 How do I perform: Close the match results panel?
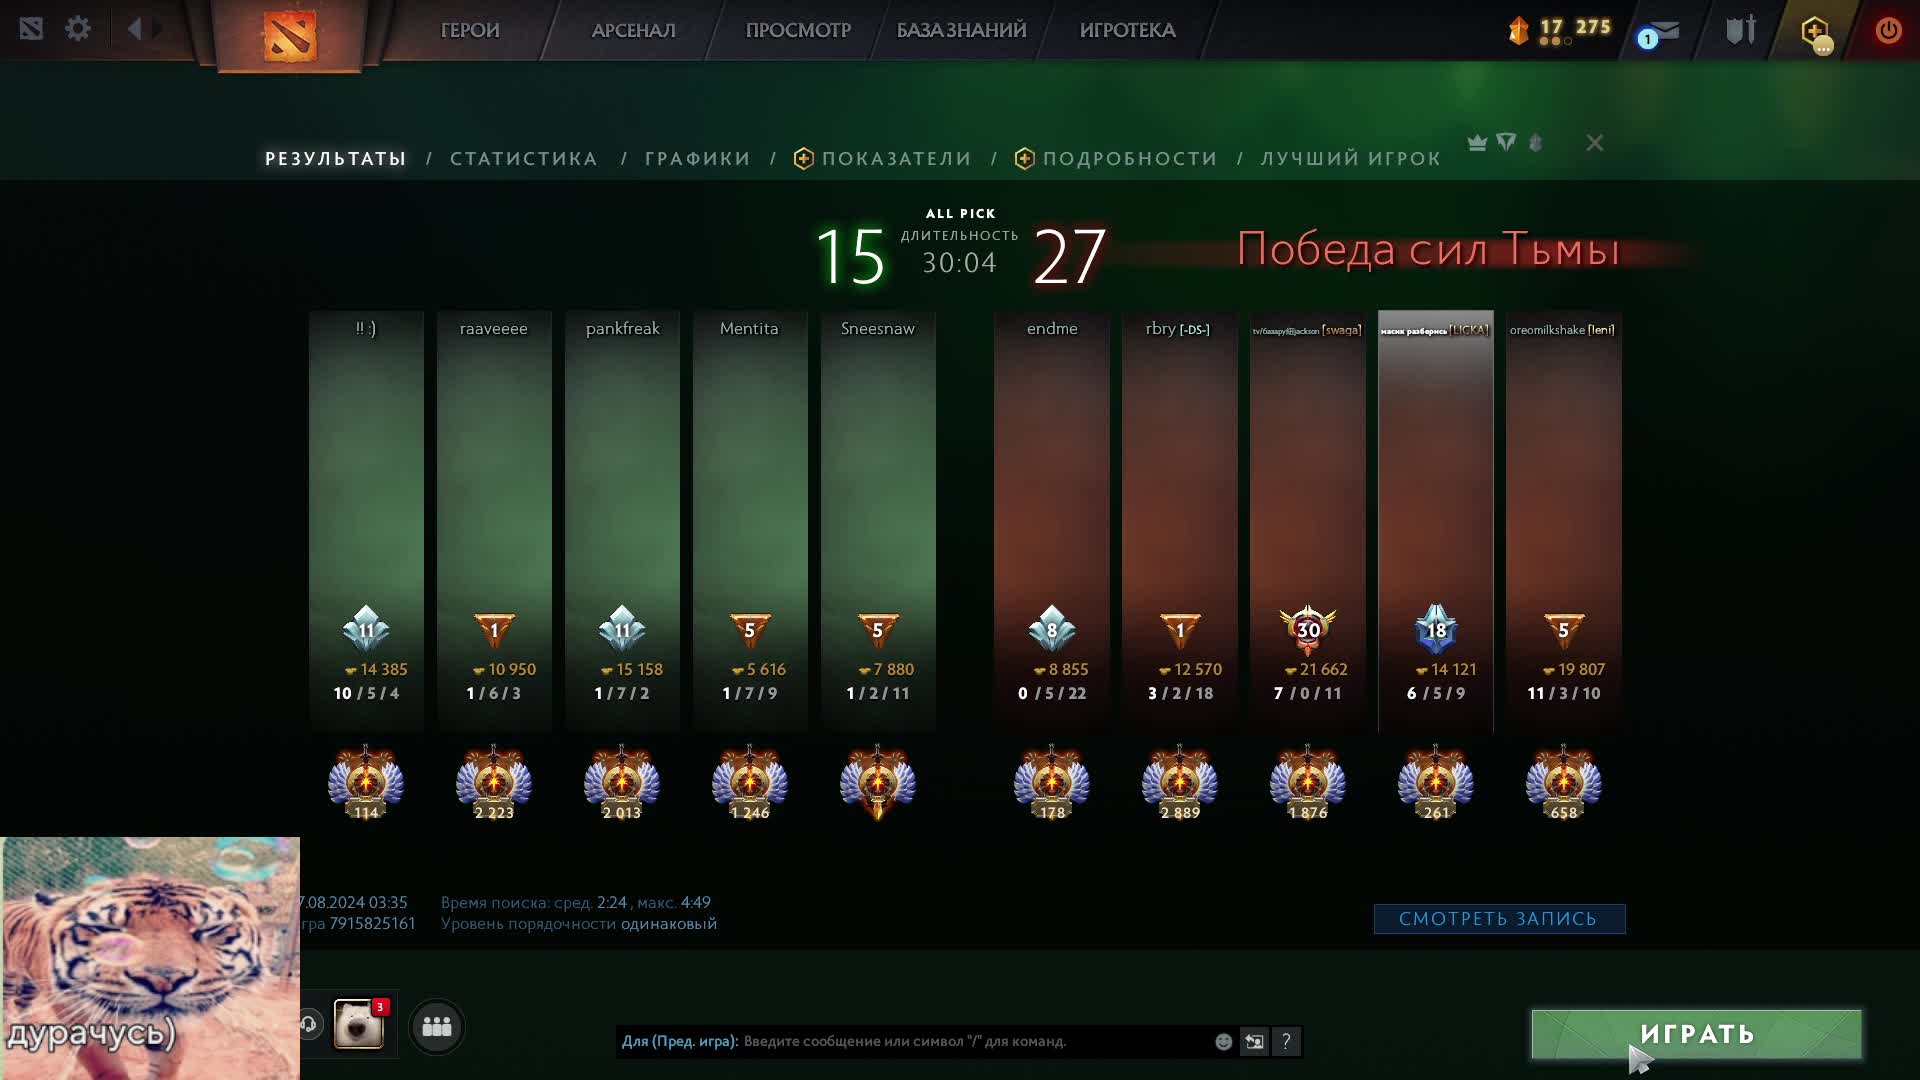click(1595, 143)
